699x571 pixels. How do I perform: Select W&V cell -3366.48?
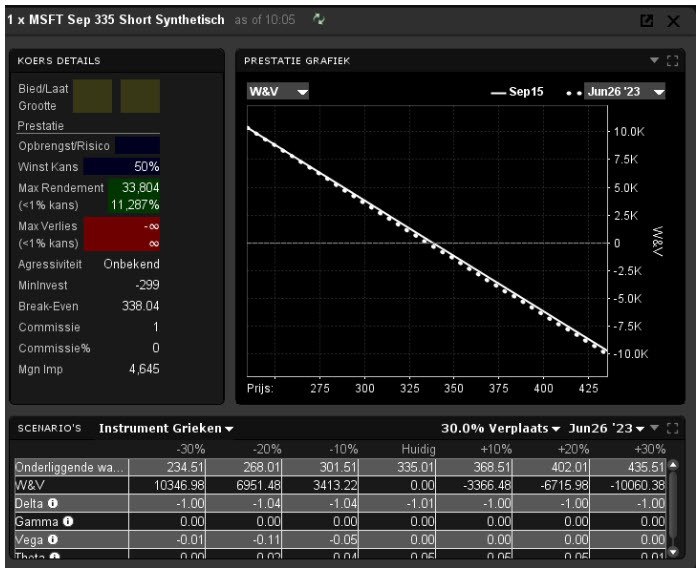474,485
